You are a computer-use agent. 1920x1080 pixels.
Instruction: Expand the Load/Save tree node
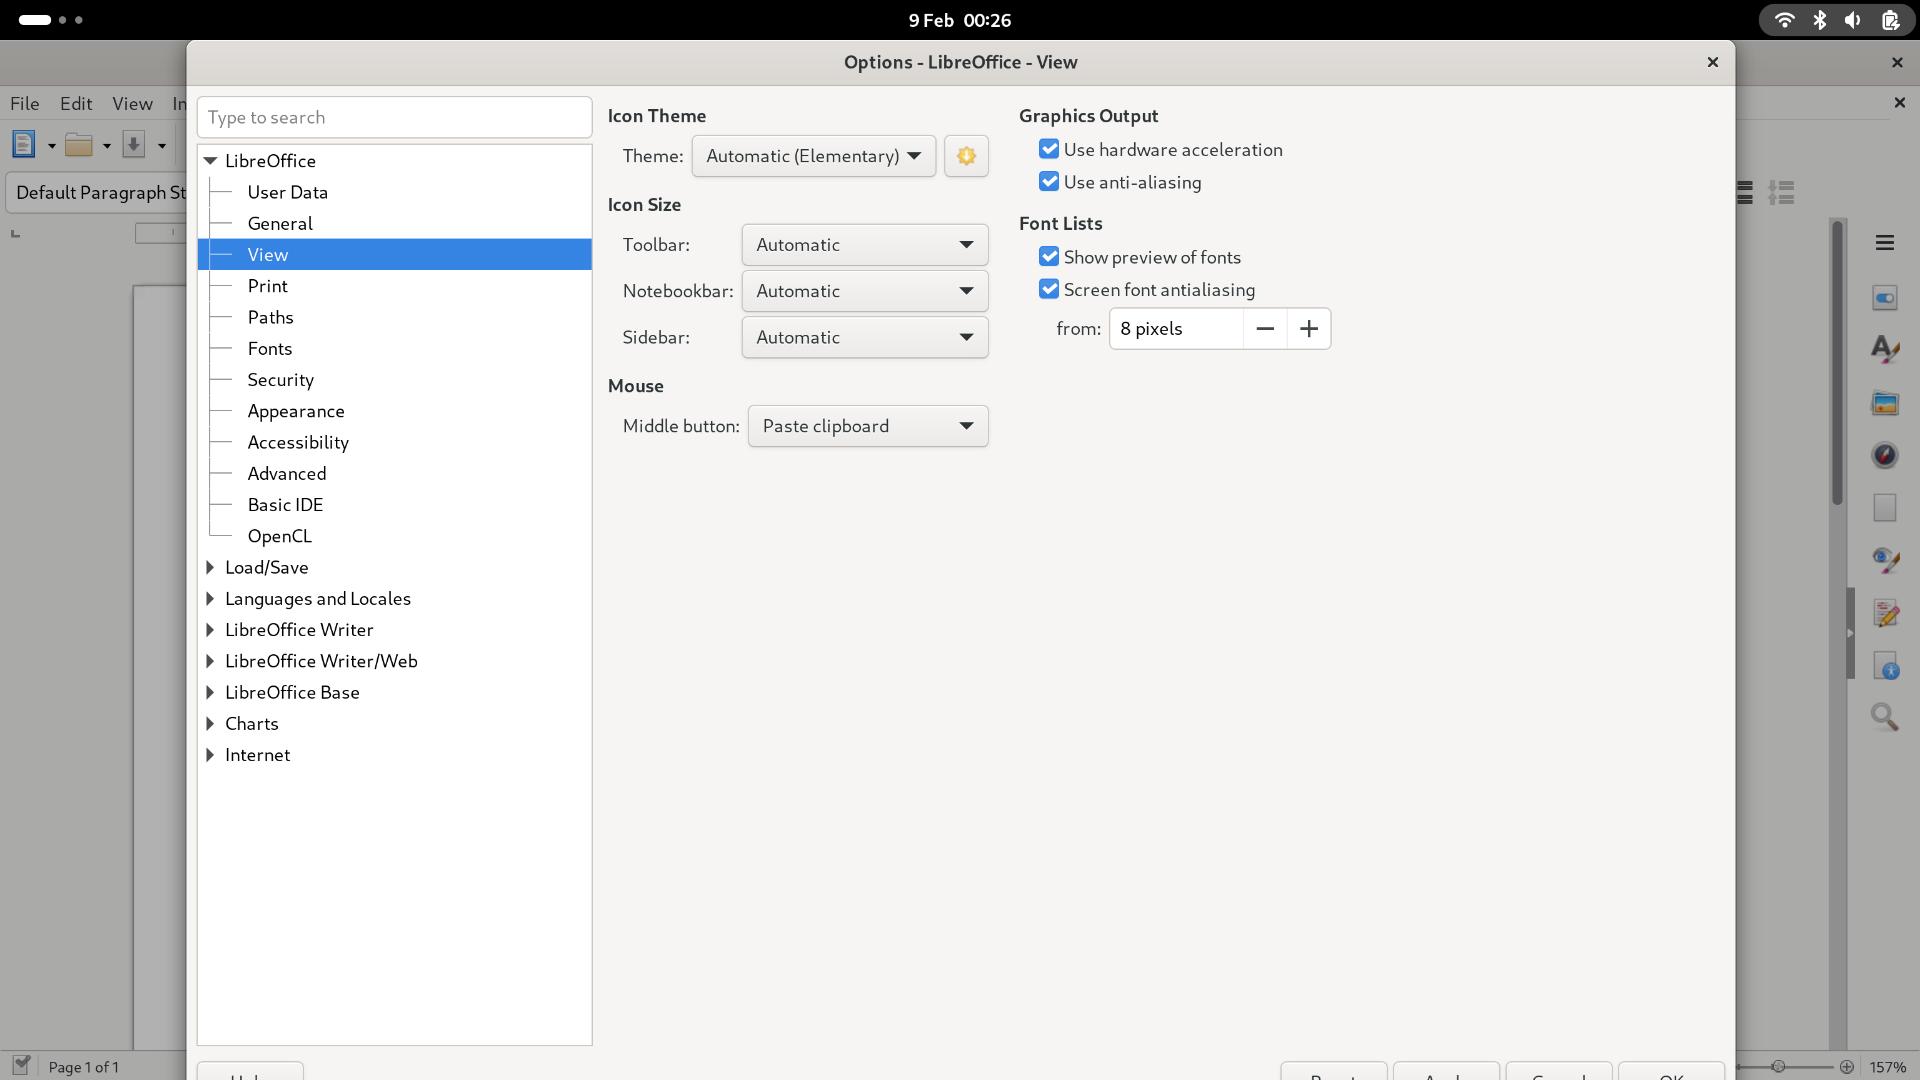coord(210,567)
